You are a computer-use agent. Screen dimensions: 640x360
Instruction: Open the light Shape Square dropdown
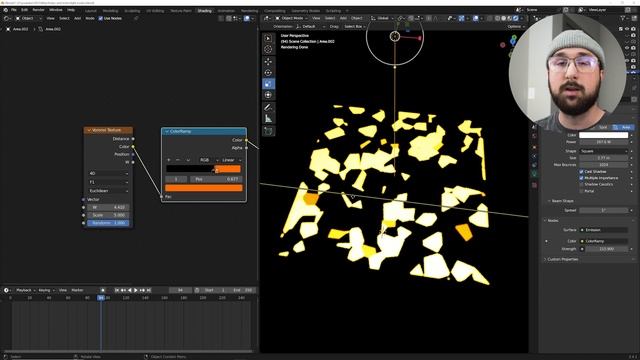click(x=604, y=151)
